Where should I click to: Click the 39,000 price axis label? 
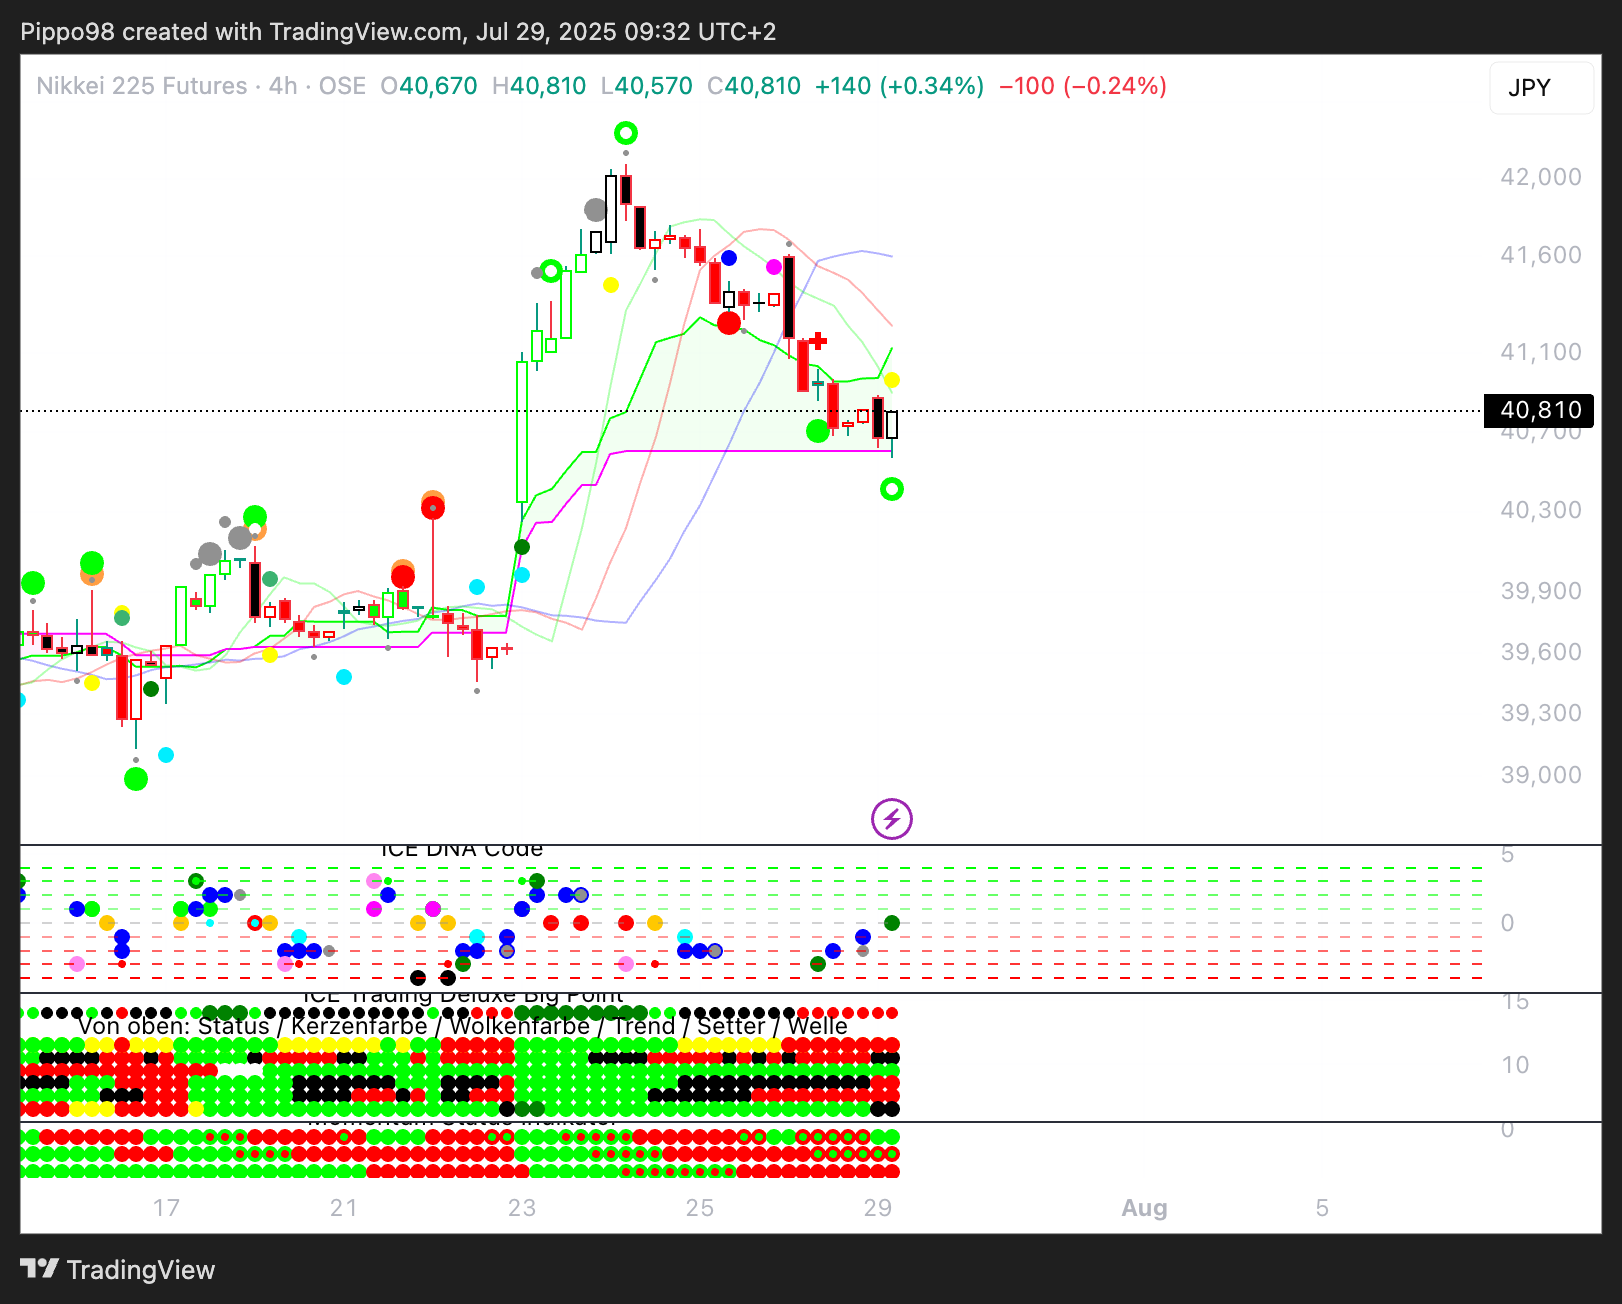coord(1540,775)
